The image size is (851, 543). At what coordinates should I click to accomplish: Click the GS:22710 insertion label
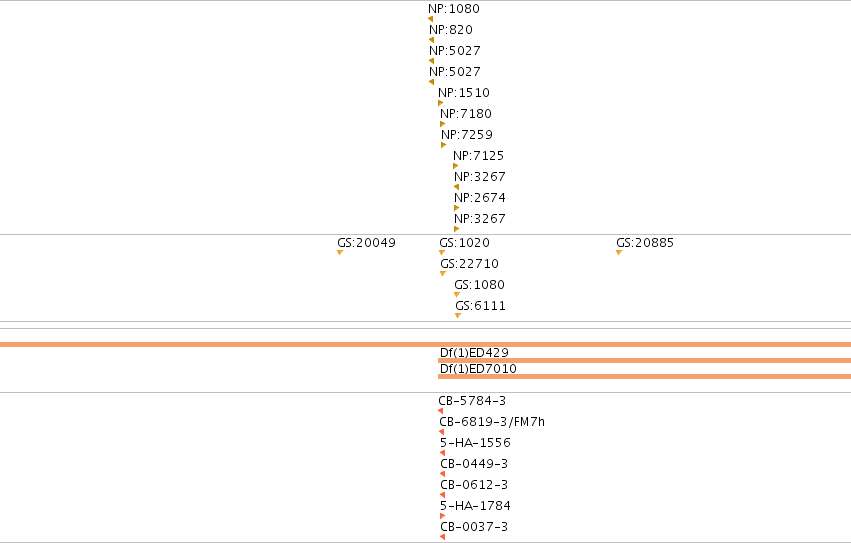[x=469, y=264]
